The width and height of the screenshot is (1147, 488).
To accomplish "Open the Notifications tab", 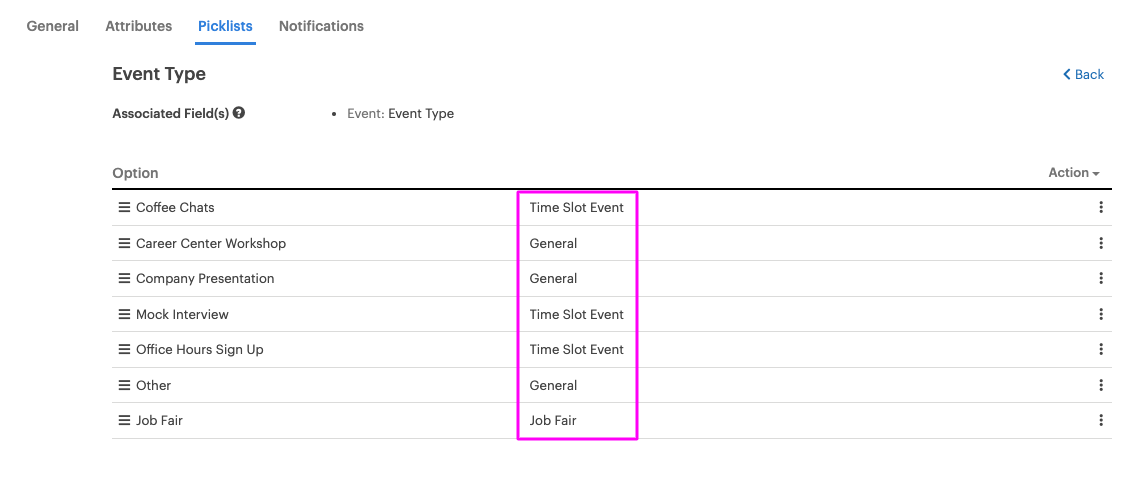I will click(321, 26).
